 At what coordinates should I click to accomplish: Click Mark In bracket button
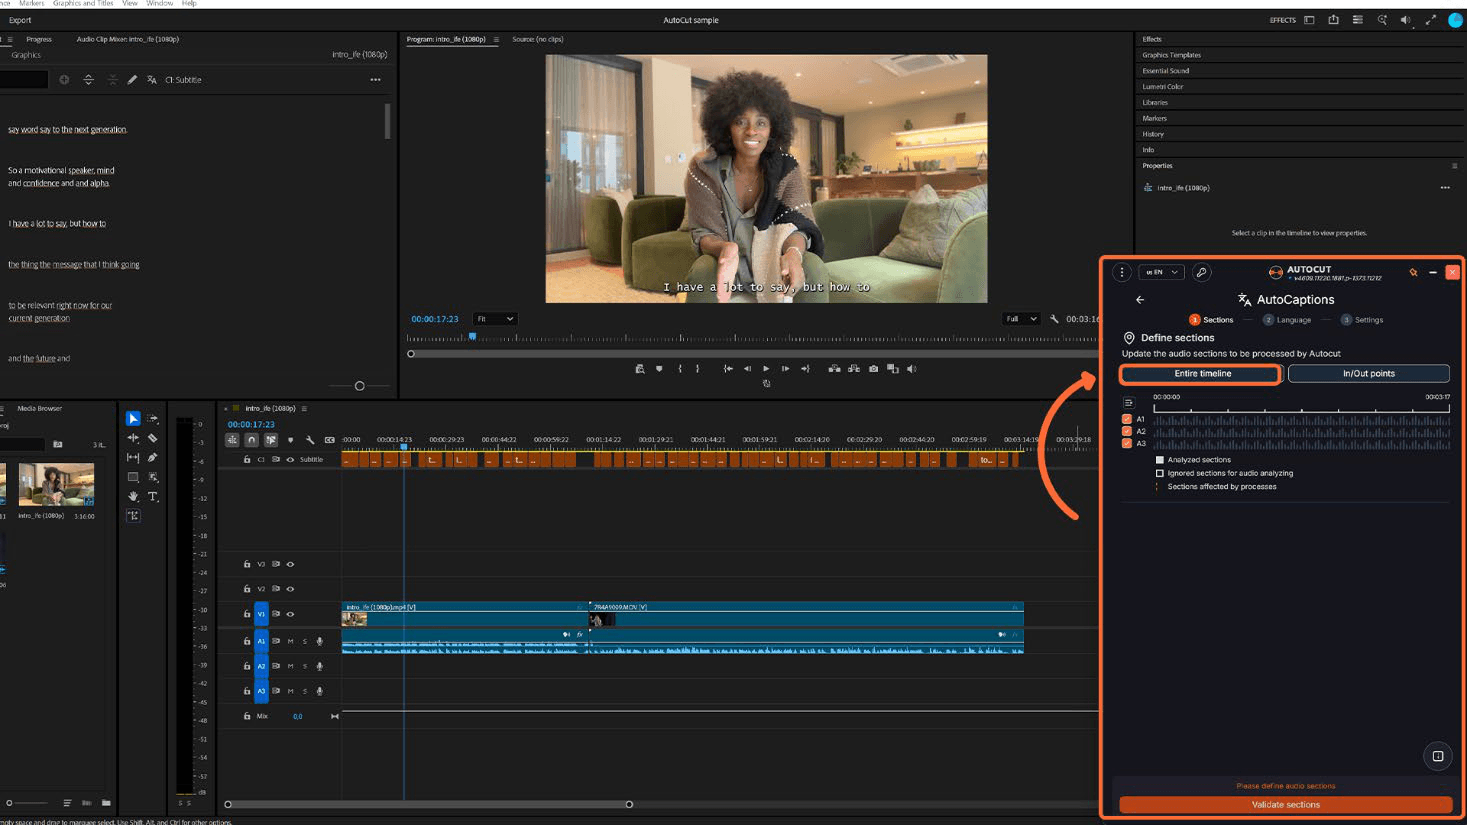(680, 369)
